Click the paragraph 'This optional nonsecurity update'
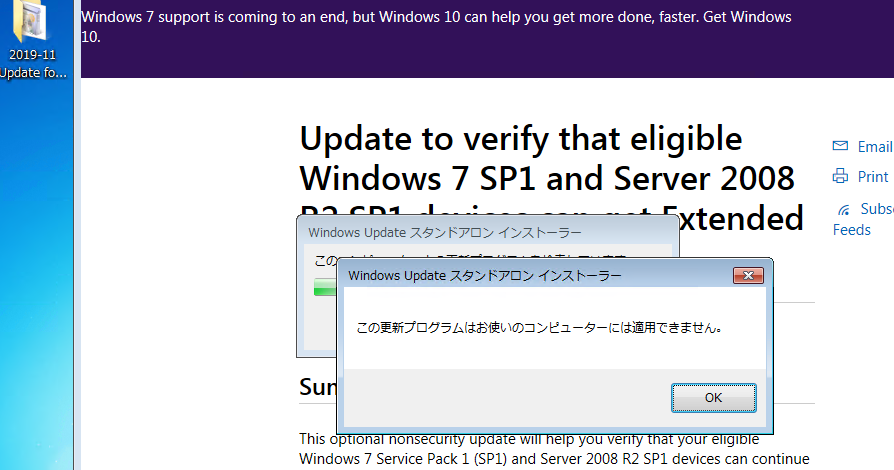 (x=554, y=449)
